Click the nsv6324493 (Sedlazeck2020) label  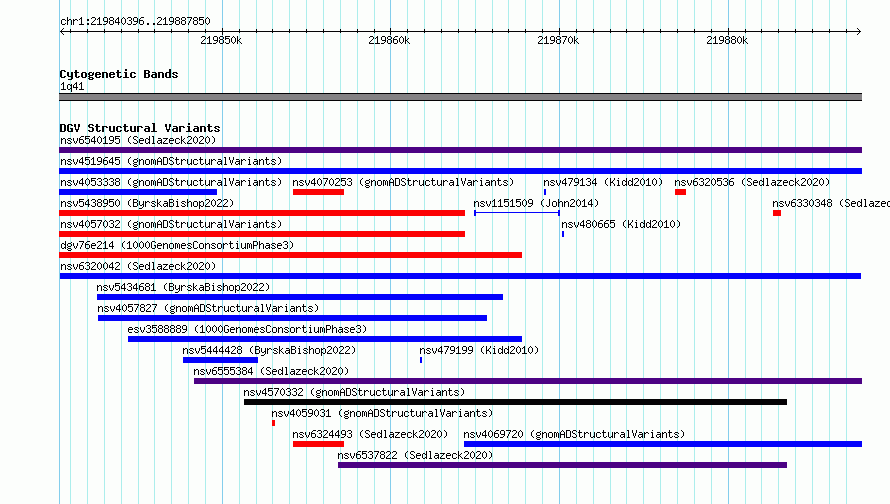370,434
